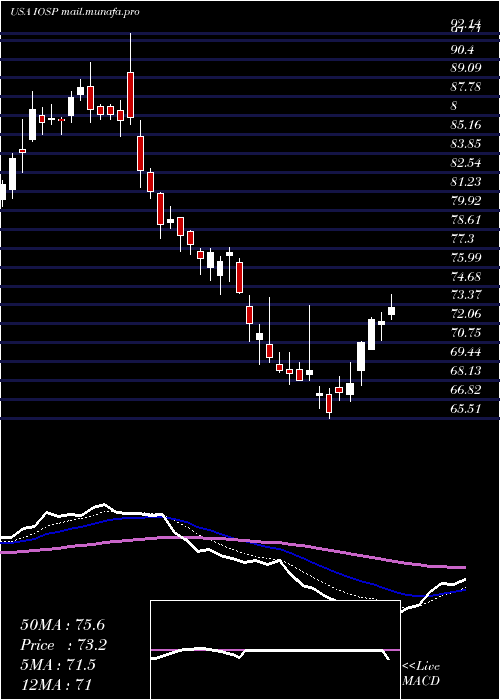Select the 65.51 price axis label
This screenshot has width=500, height=700.
467,409
